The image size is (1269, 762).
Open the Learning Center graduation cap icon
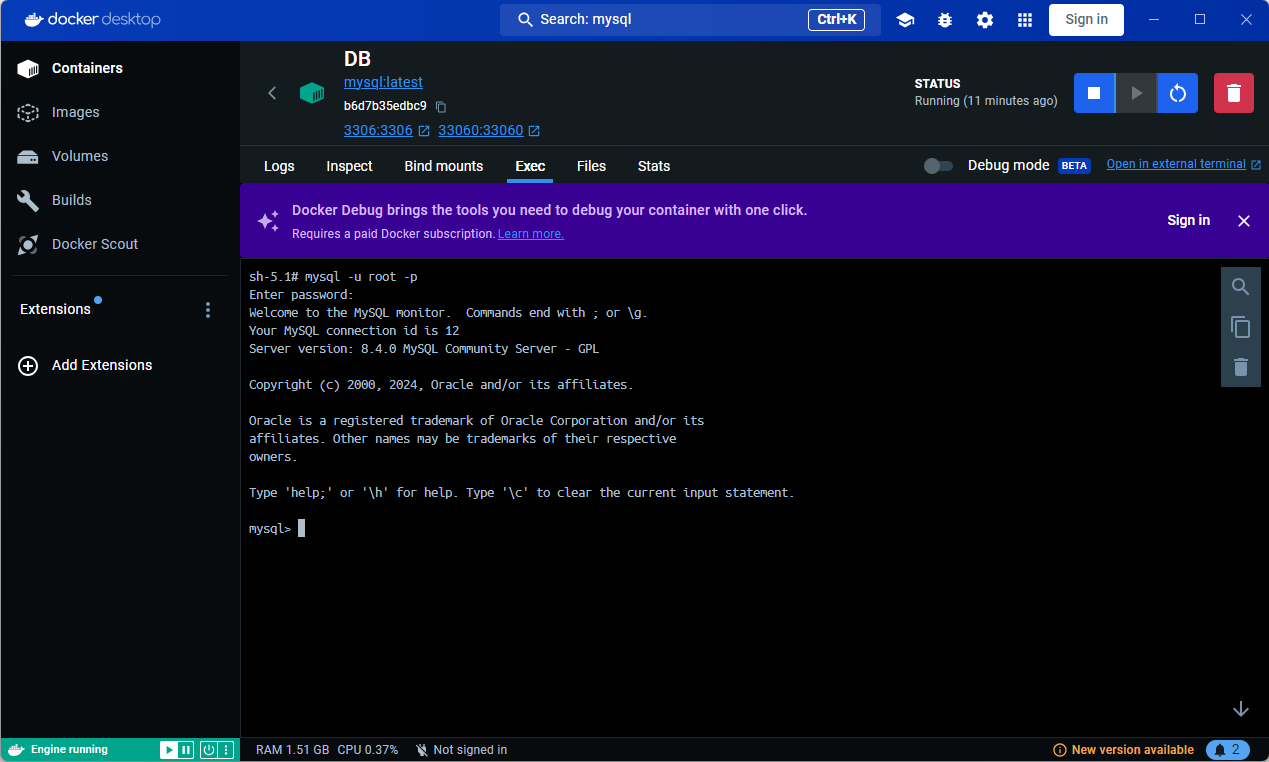coord(905,20)
